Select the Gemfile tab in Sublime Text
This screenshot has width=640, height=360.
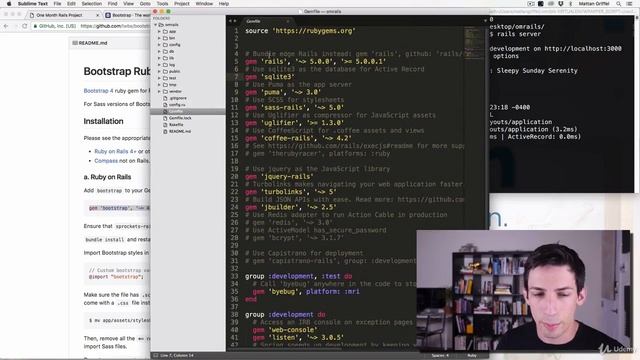coord(266,21)
